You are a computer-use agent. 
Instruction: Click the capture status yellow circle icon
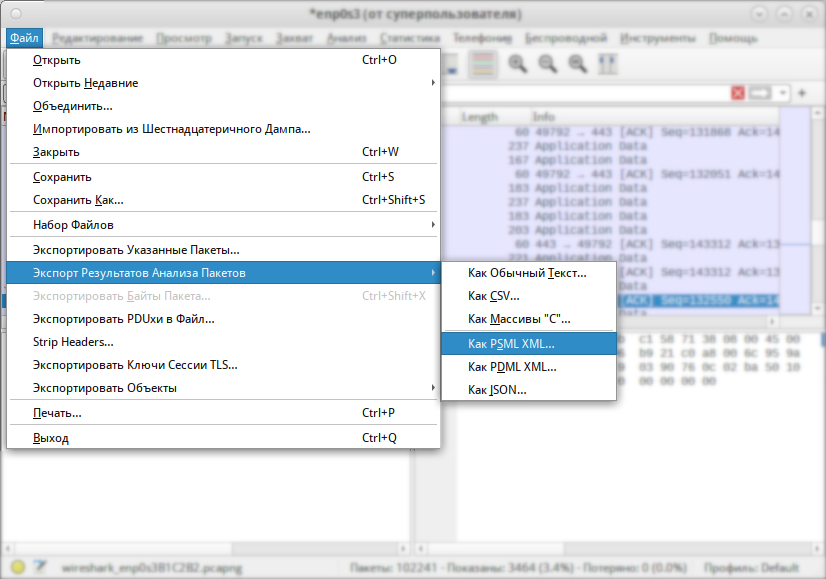tap(17, 567)
